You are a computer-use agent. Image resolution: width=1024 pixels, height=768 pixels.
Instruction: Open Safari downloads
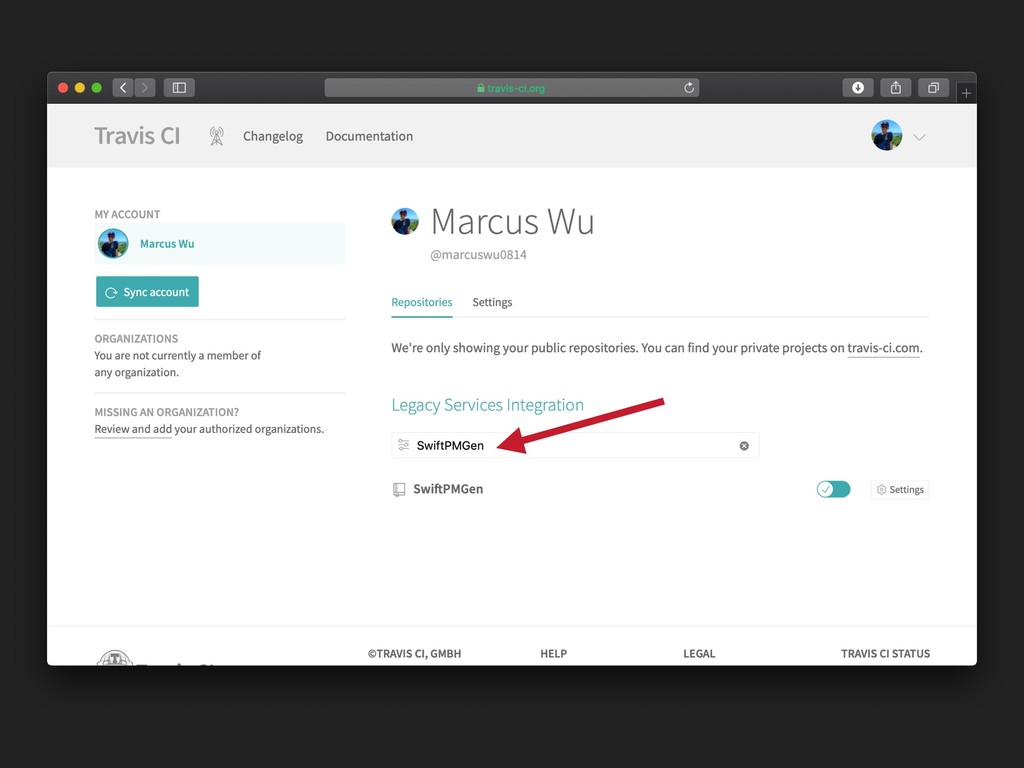point(858,88)
